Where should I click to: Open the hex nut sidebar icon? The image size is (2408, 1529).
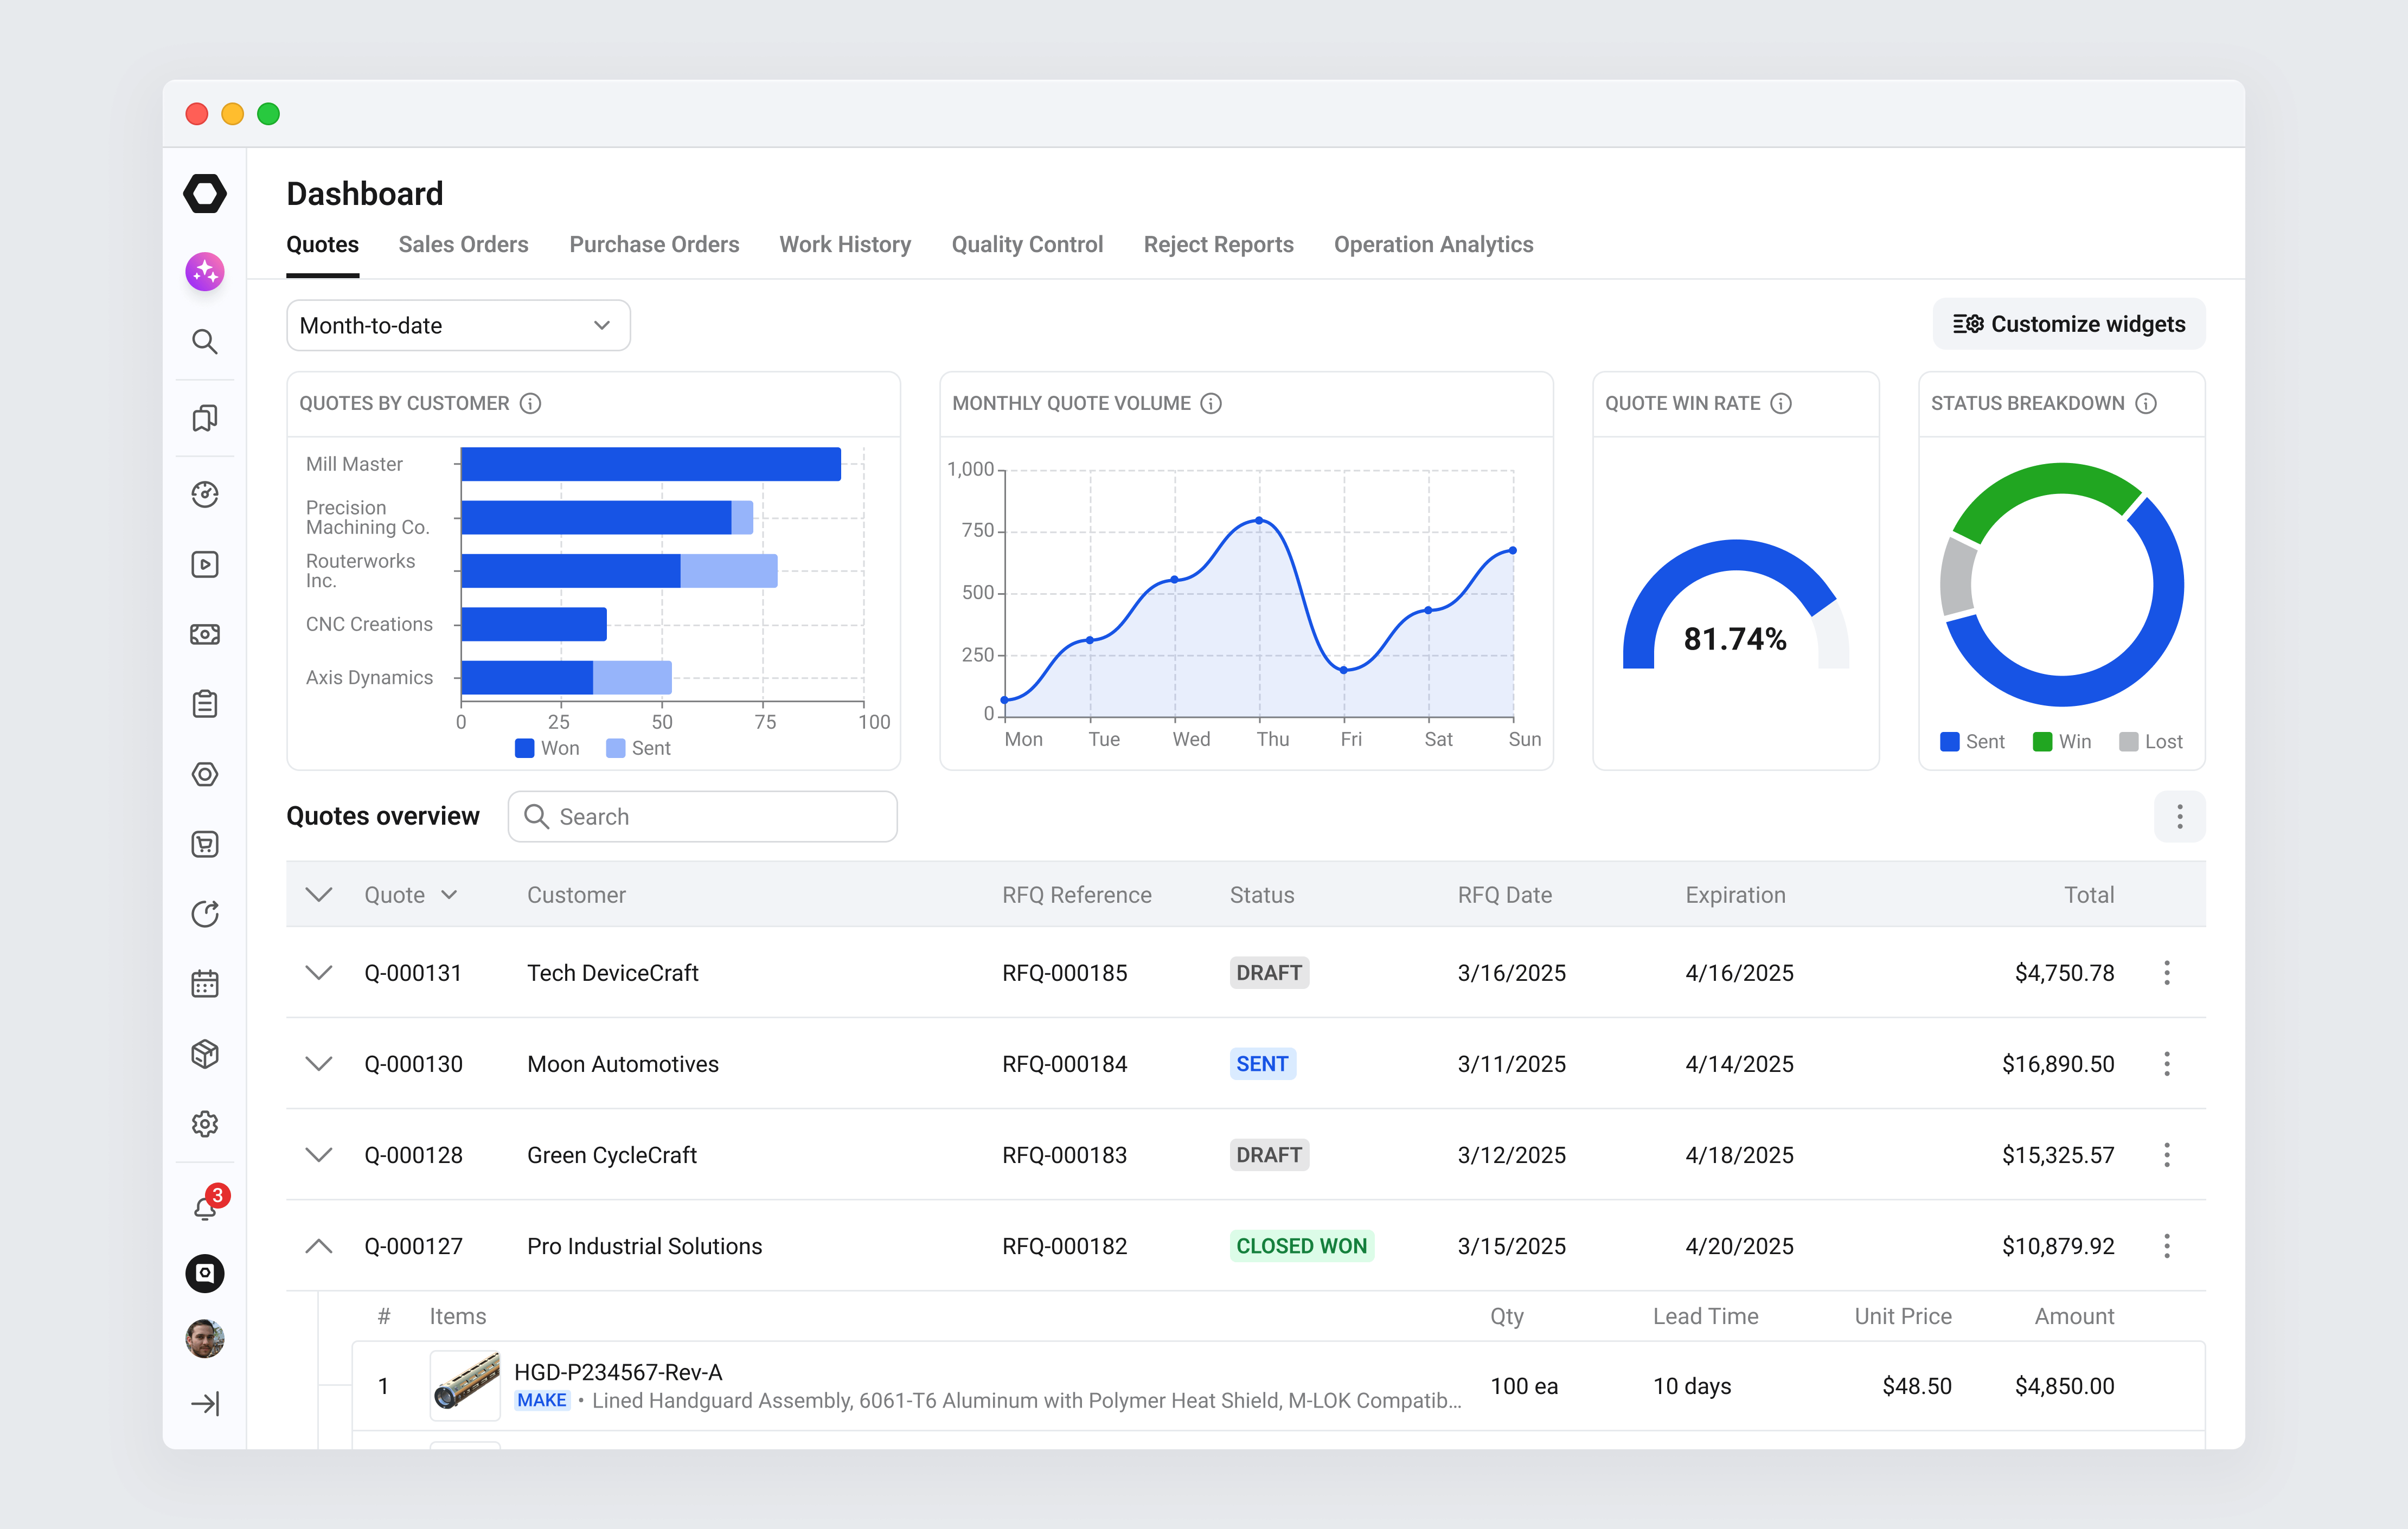[x=205, y=774]
